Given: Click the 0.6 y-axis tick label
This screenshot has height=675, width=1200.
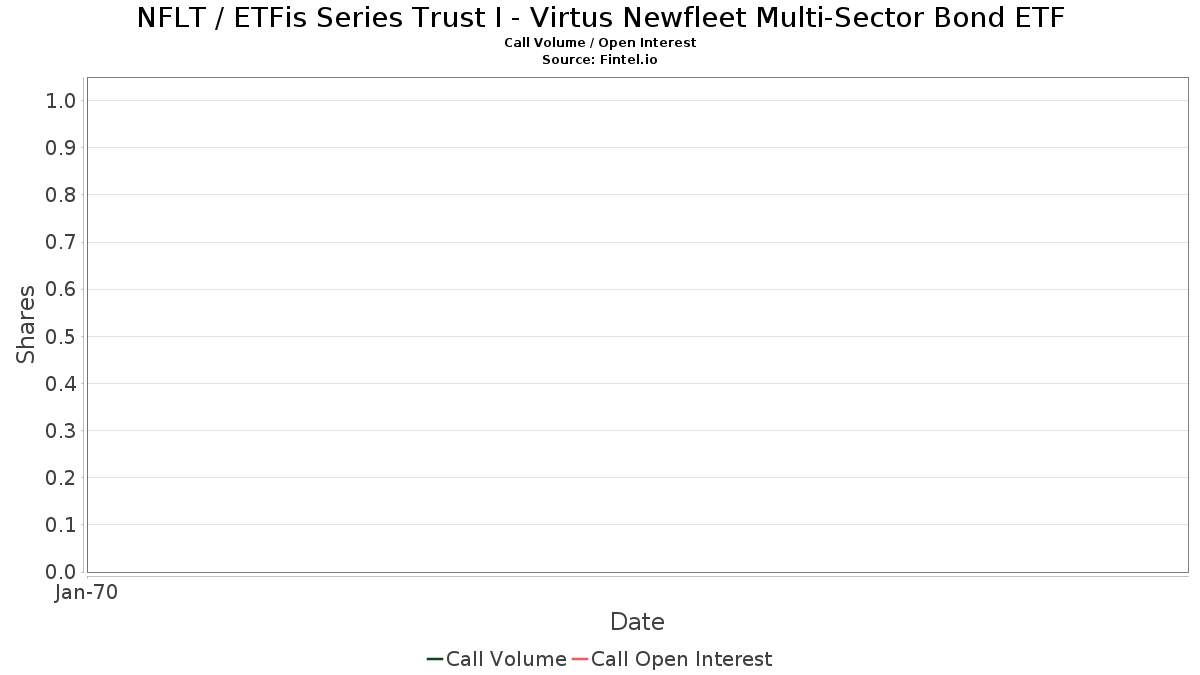Looking at the screenshot, I should coord(62,289).
